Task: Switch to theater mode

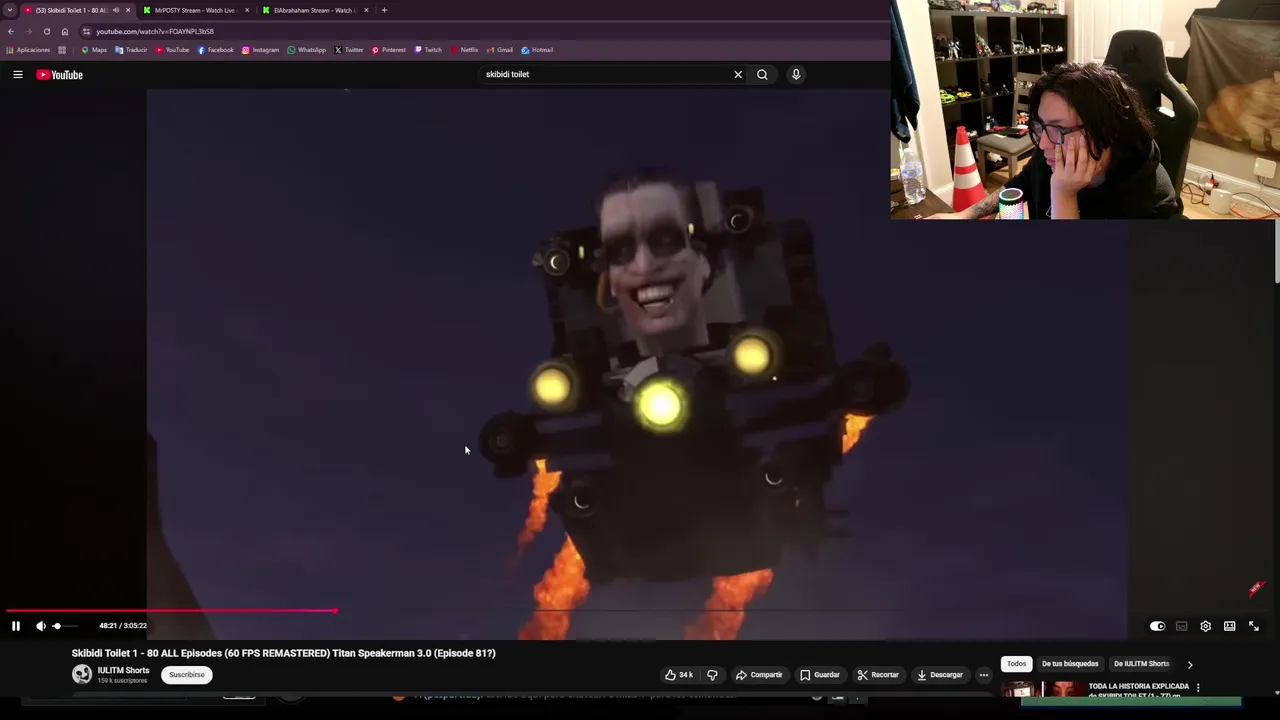Action: tap(1229, 626)
